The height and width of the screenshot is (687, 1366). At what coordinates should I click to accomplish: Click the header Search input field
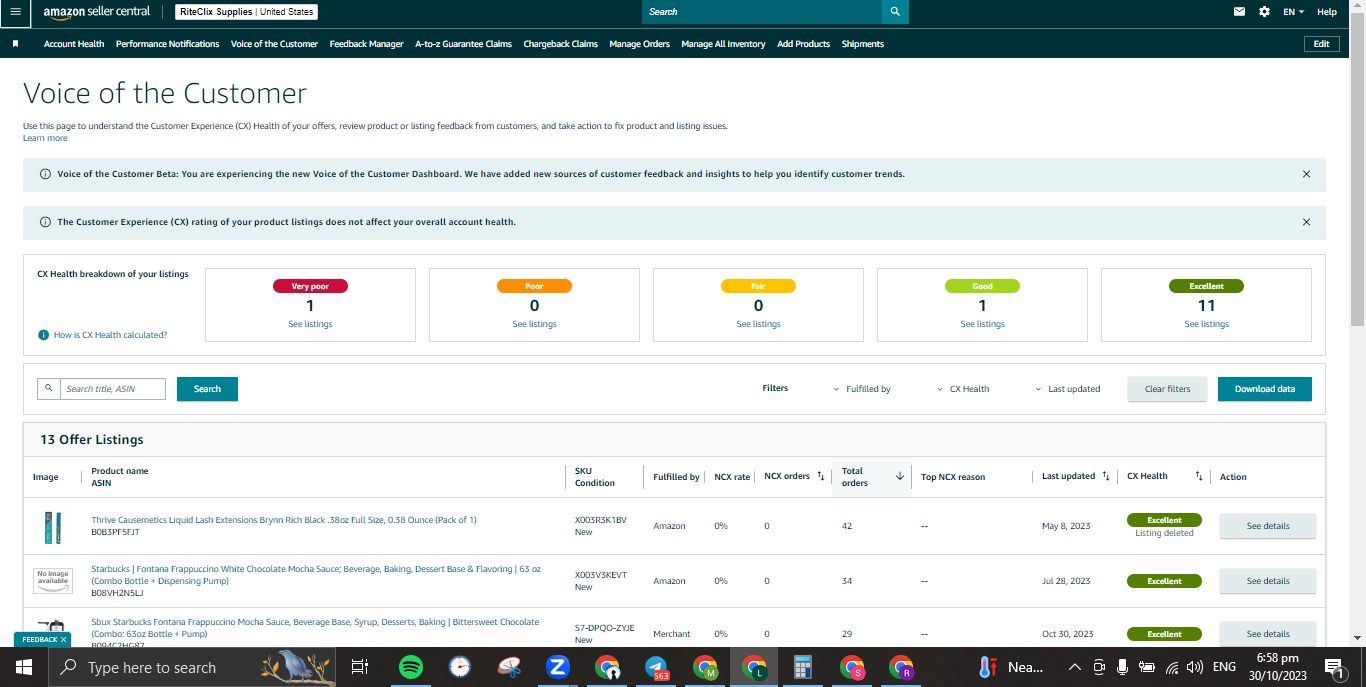(762, 12)
